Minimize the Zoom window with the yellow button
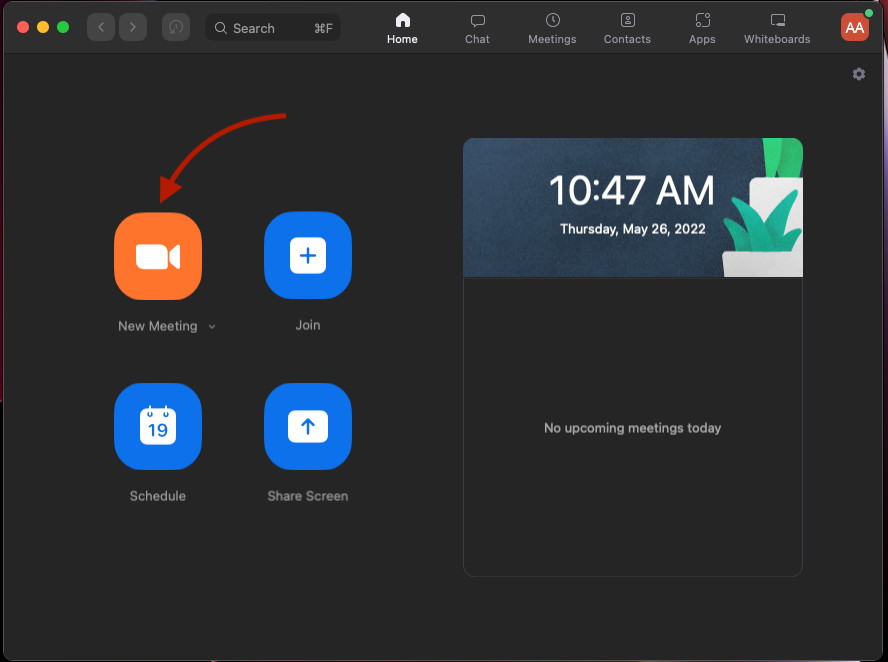Screen dimensions: 888x662 coord(43,27)
